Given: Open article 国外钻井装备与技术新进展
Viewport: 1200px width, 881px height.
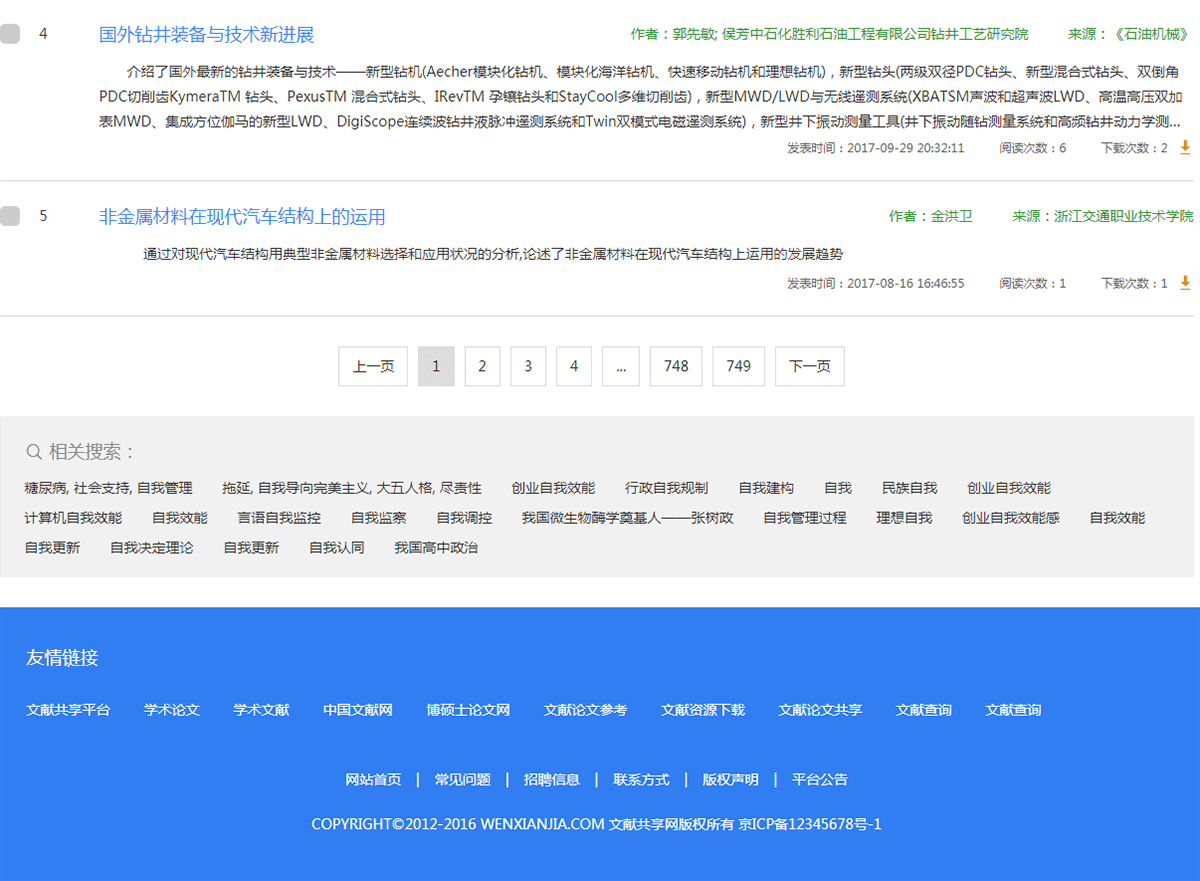Looking at the screenshot, I should click(206, 35).
